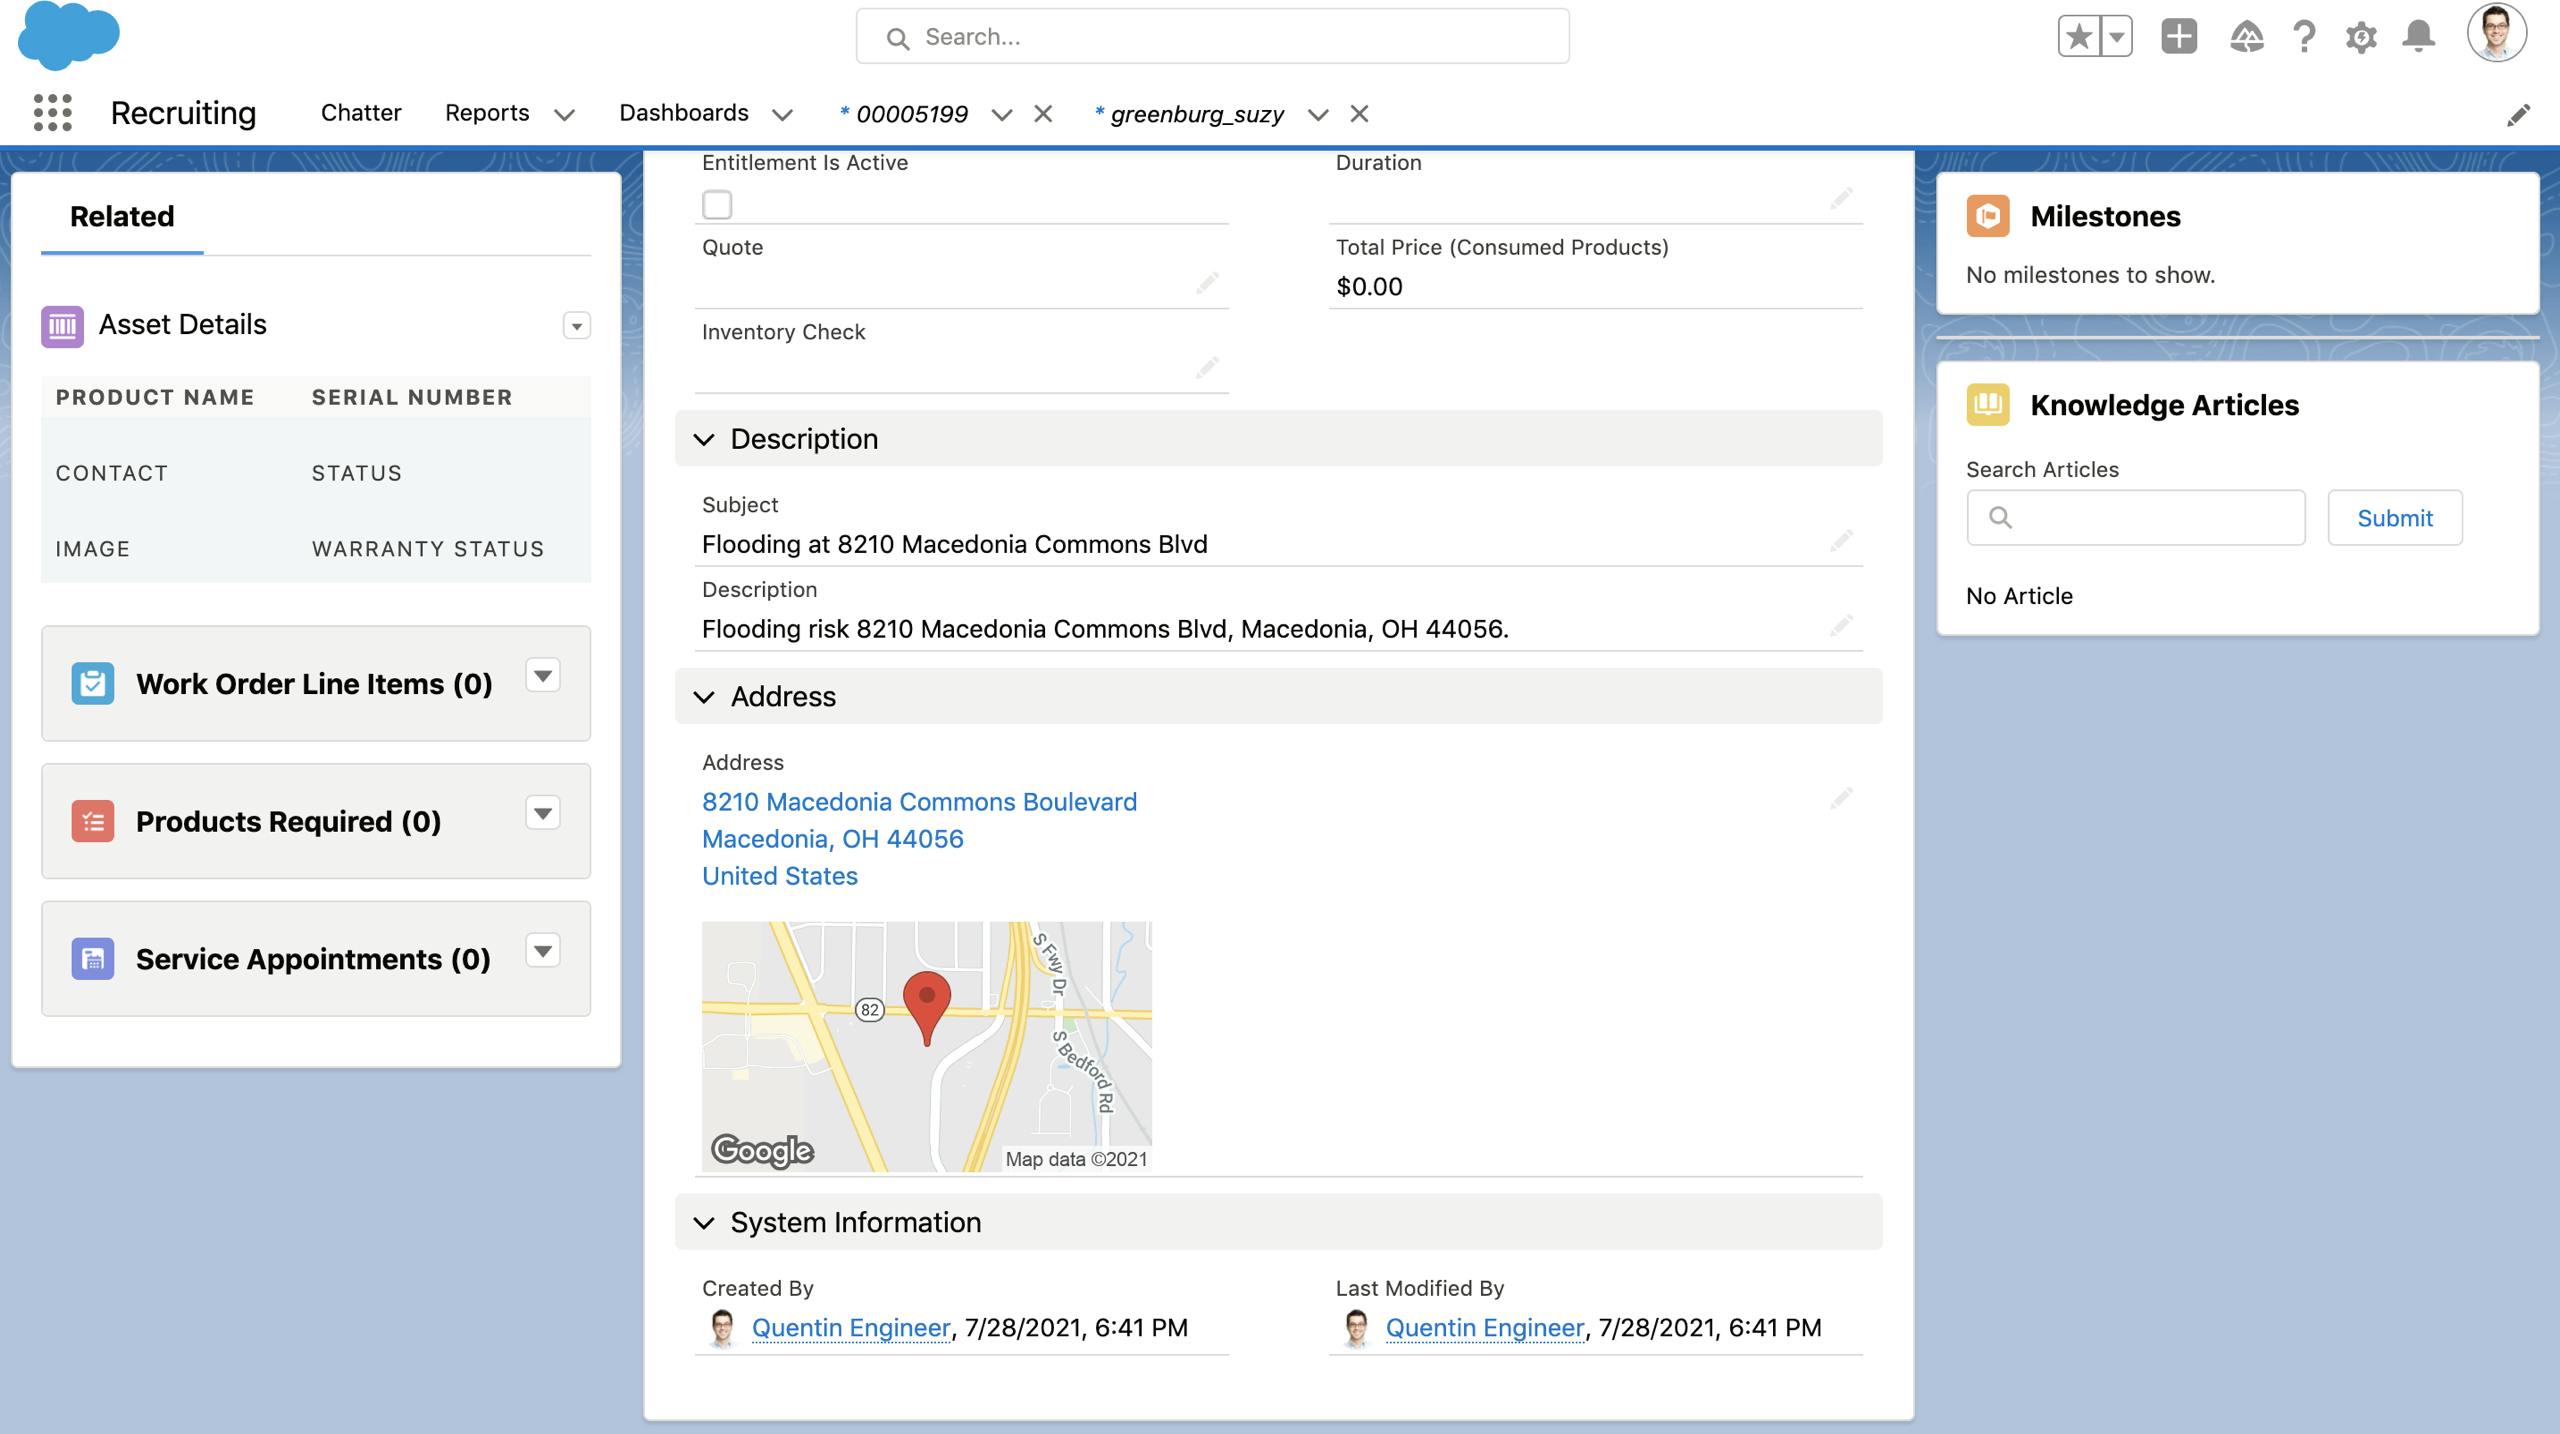Open Work Order Line Items dropdown menu
The height and width of the screenshot is (1434, 2560).
pyautogui.click(x=543, y=676)
